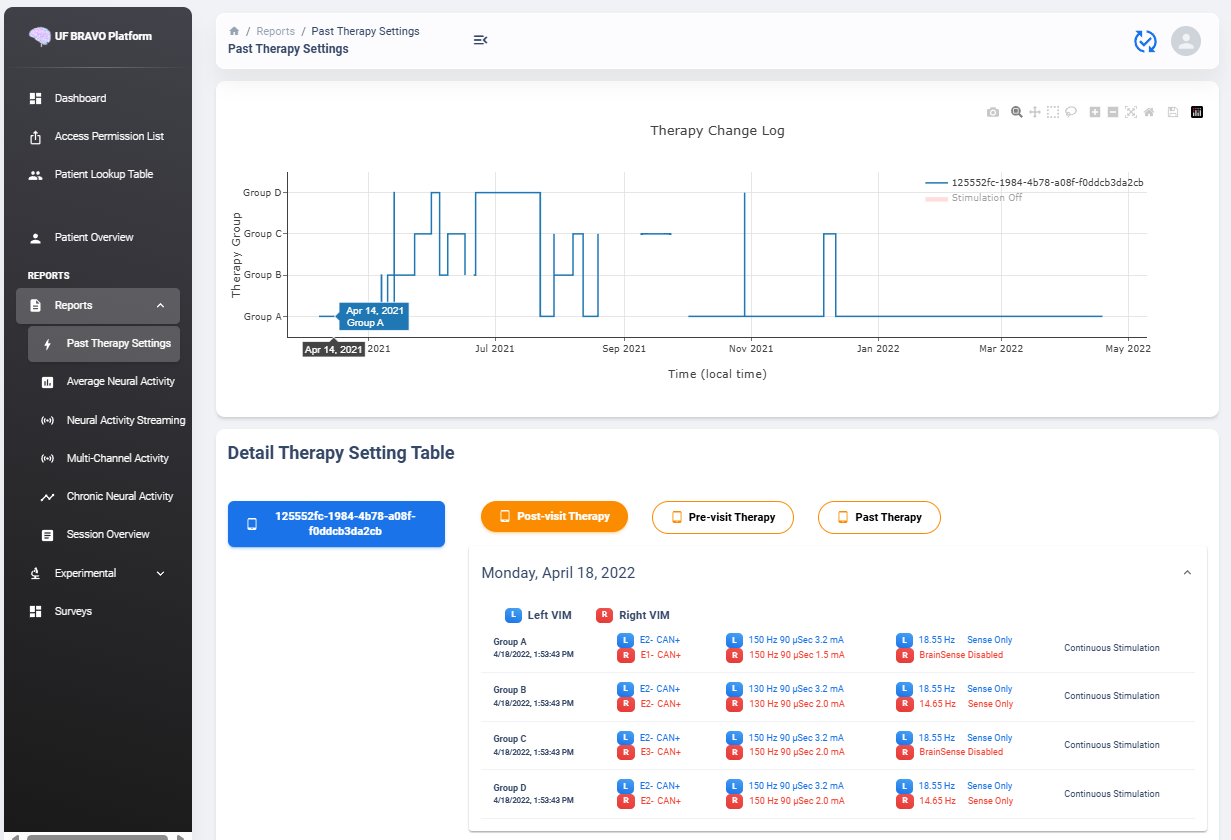Toggle stimulation-off legend entry visibility
Image resolution: width=1231 pixels, height=840 pixels.
pyautogui.click(x=986, y=198)
